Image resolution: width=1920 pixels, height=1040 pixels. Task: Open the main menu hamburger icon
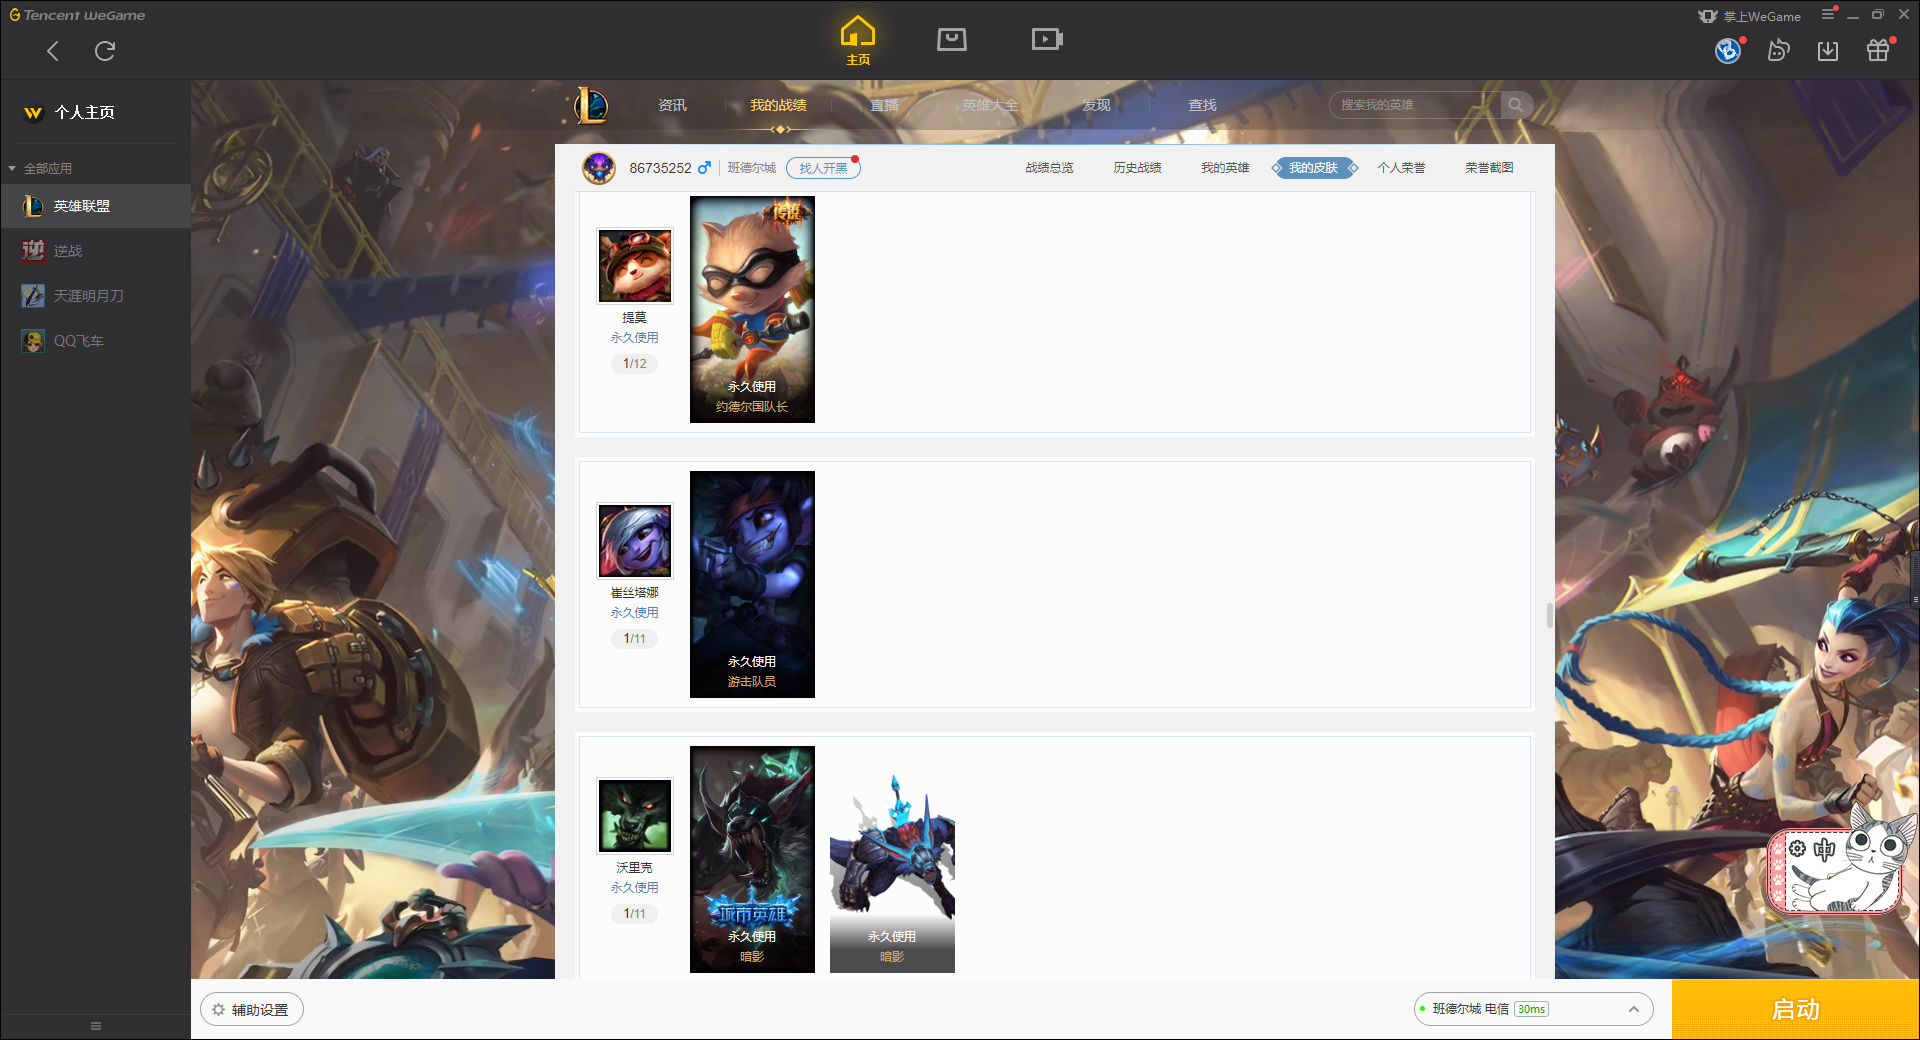pyautogui.click(x=1828, y=14)
